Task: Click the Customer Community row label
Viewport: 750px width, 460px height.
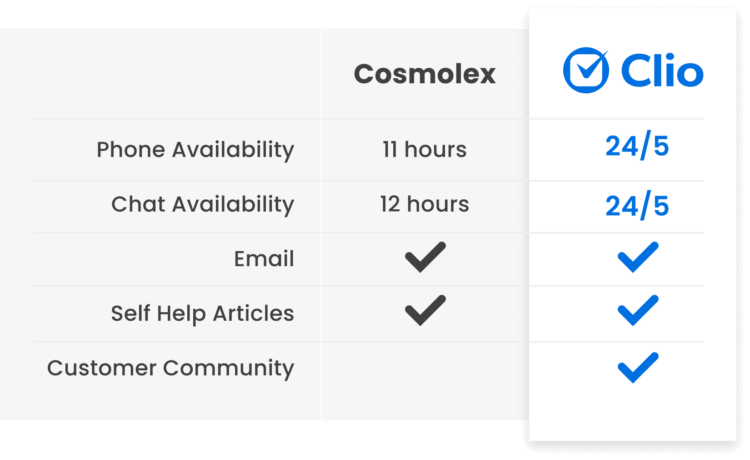Action: point(170,367)
